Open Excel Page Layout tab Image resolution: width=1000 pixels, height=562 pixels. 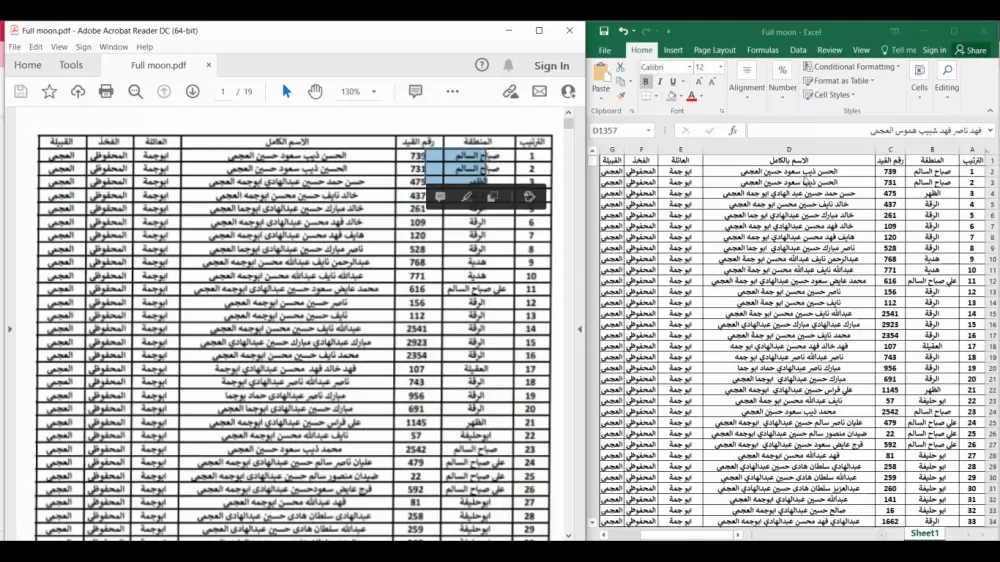pyautogui.click(x=714, y=50)
